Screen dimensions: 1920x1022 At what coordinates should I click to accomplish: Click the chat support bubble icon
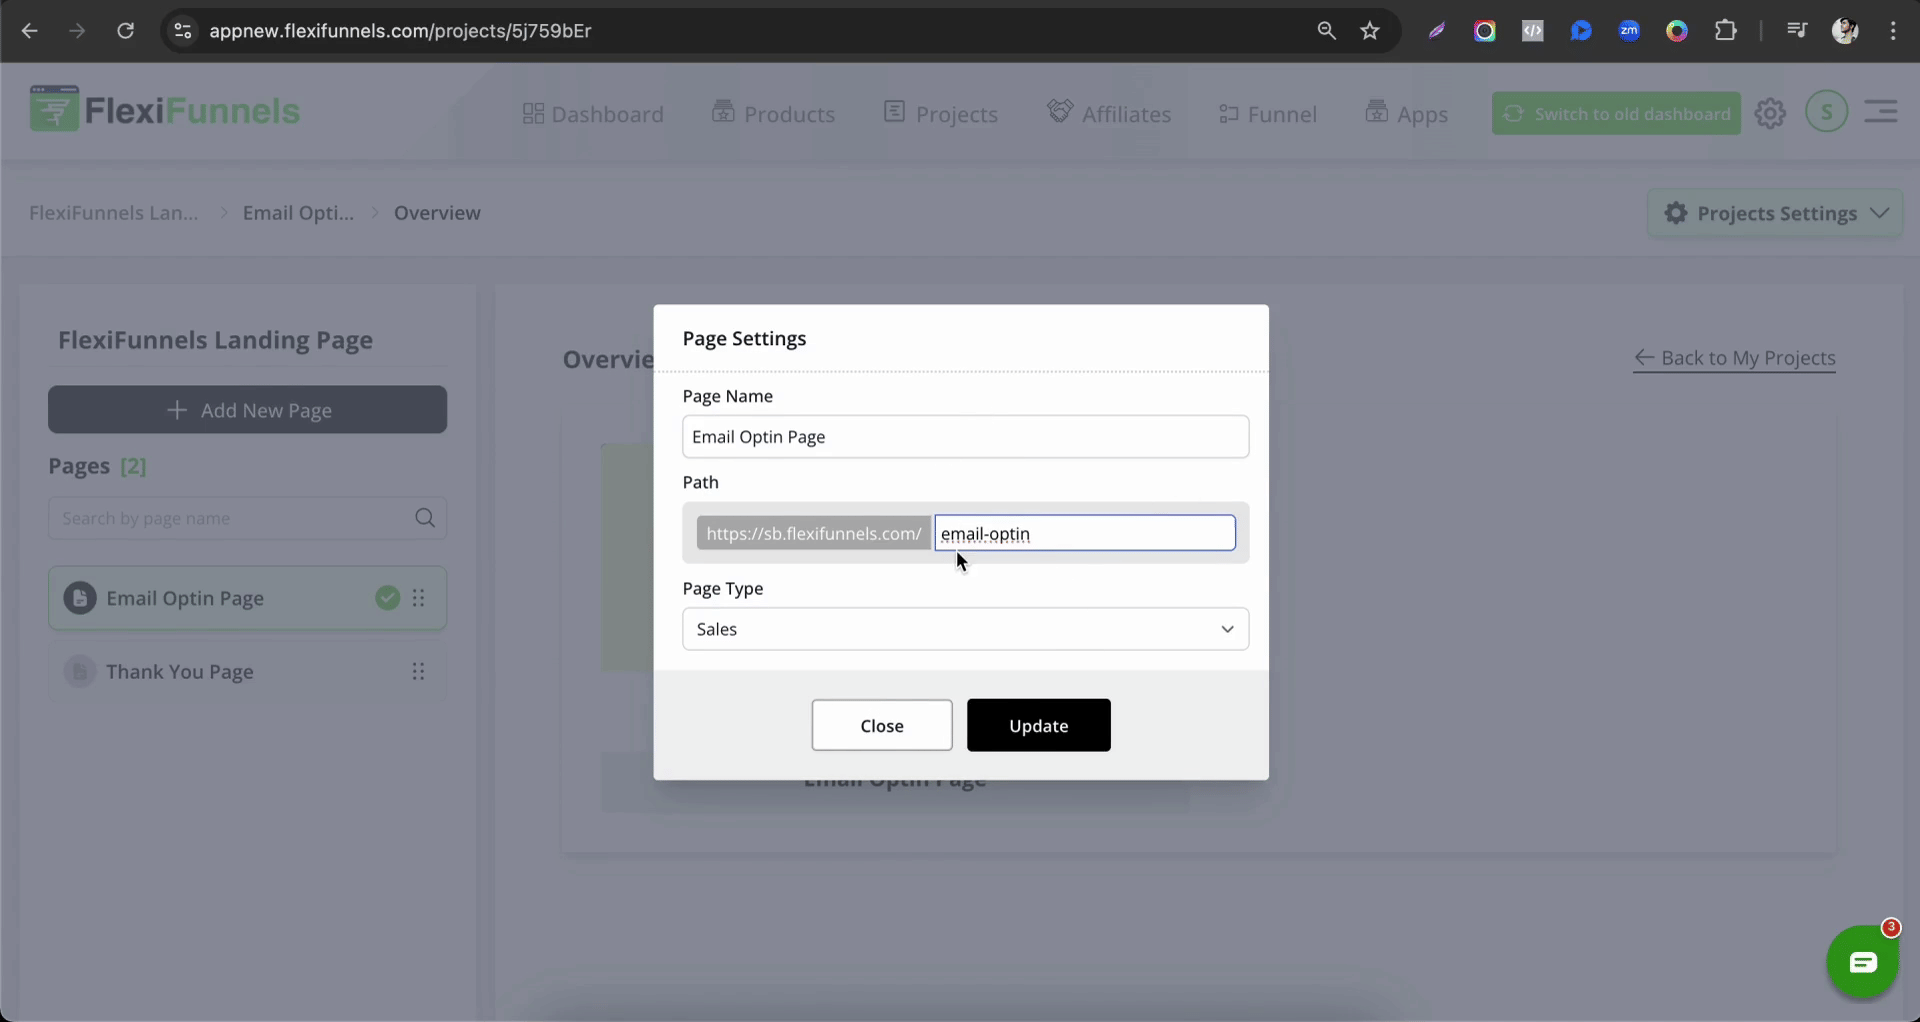1862,962
